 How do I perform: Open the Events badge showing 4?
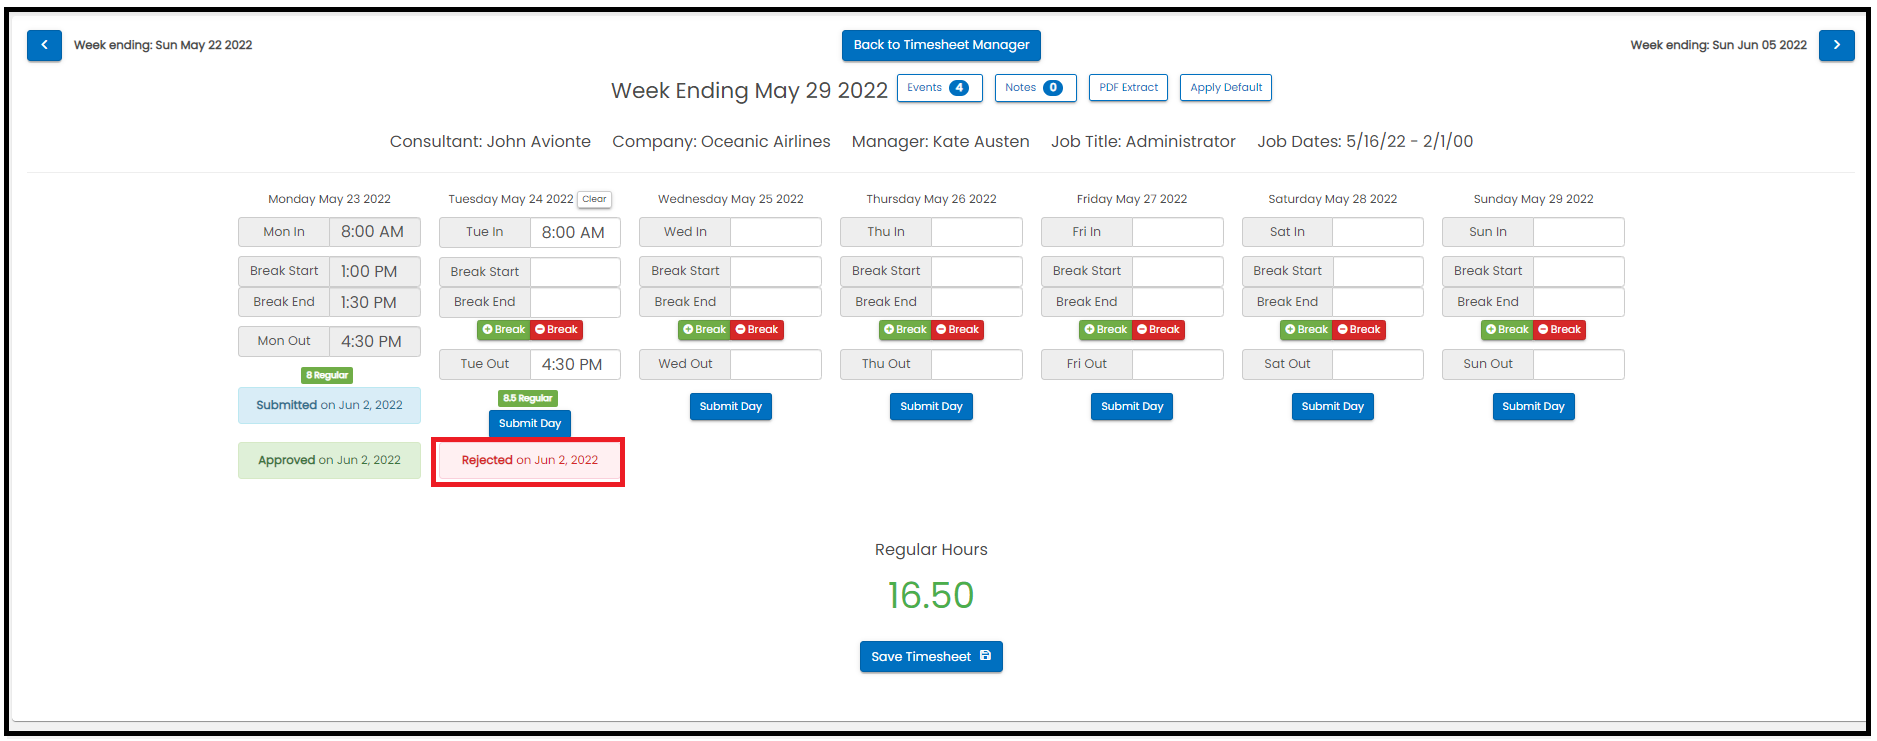pos(939,88)
